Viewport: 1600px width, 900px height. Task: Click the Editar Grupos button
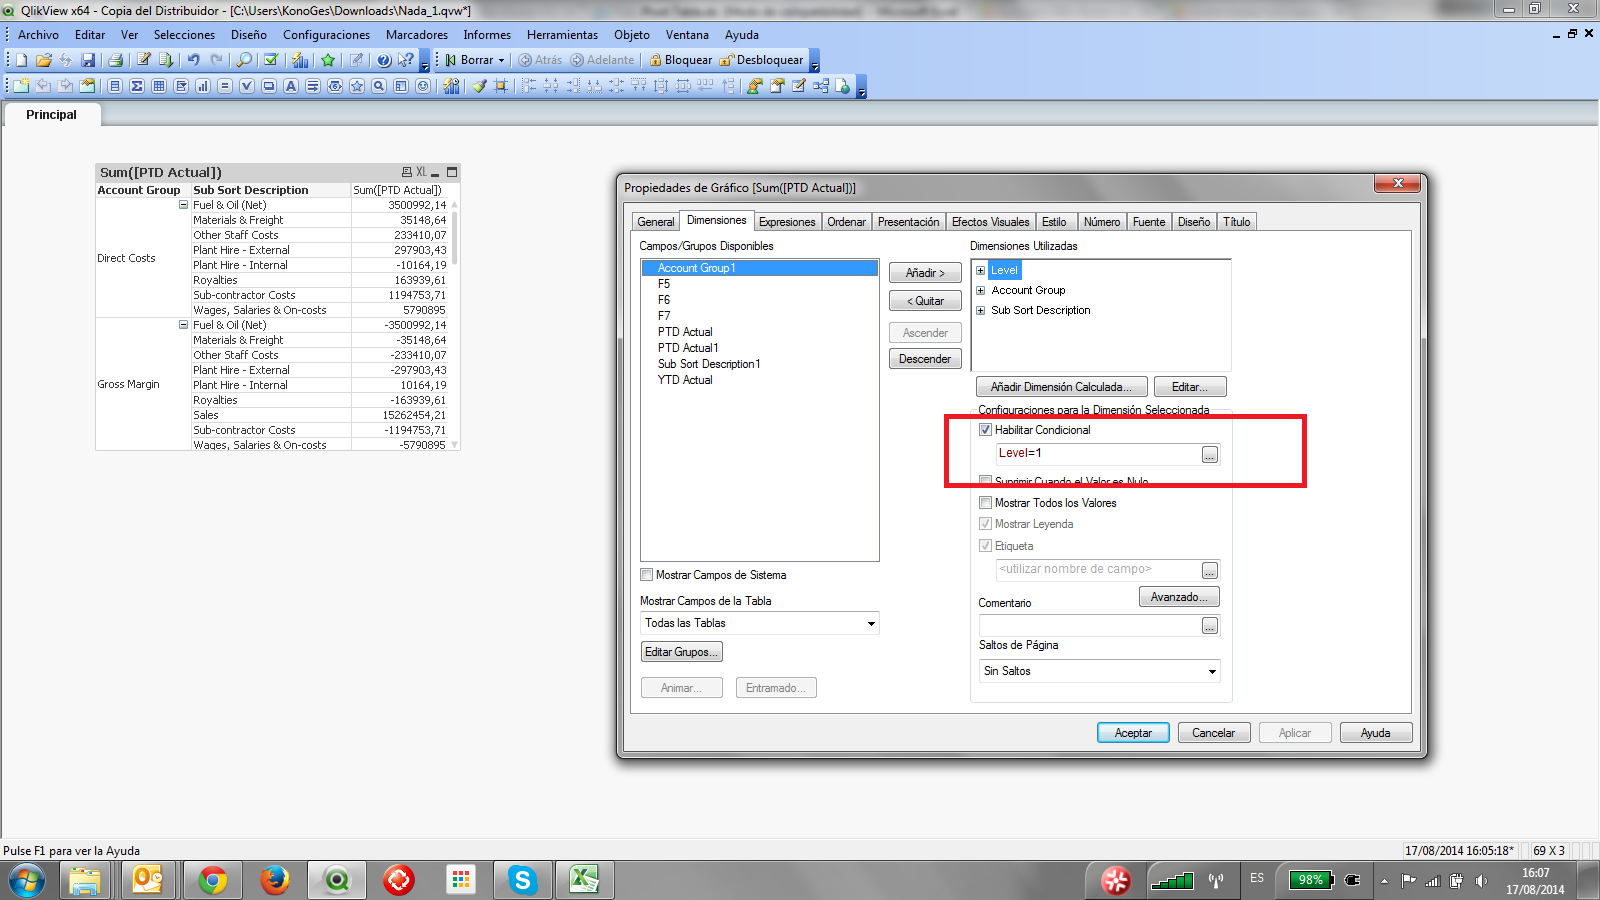click(x=681, y=652)
